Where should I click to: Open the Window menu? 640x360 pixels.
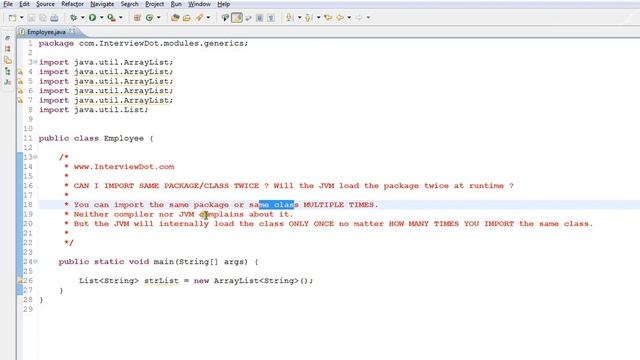tap(199, 4)
